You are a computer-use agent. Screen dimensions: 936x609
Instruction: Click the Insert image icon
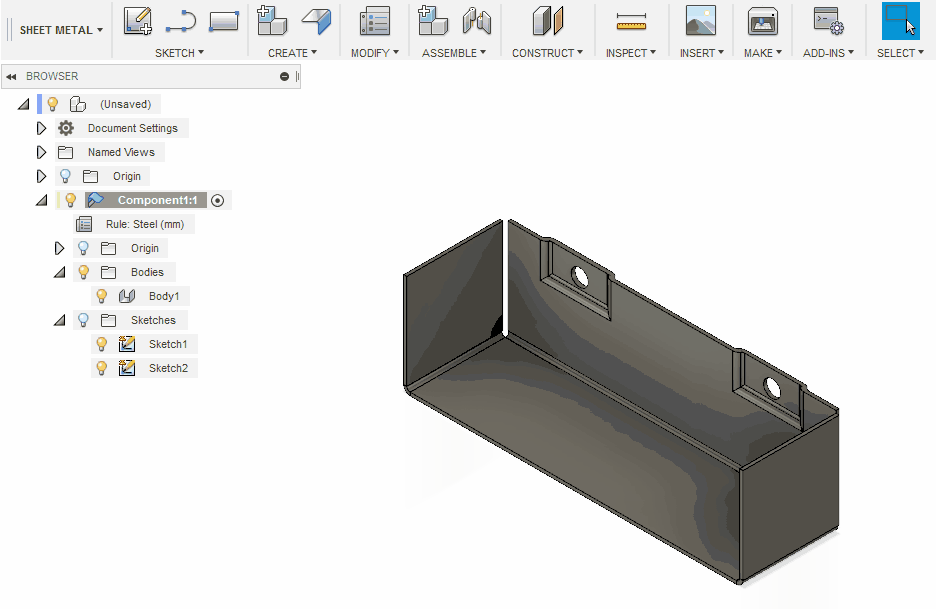tap(700, 21)
